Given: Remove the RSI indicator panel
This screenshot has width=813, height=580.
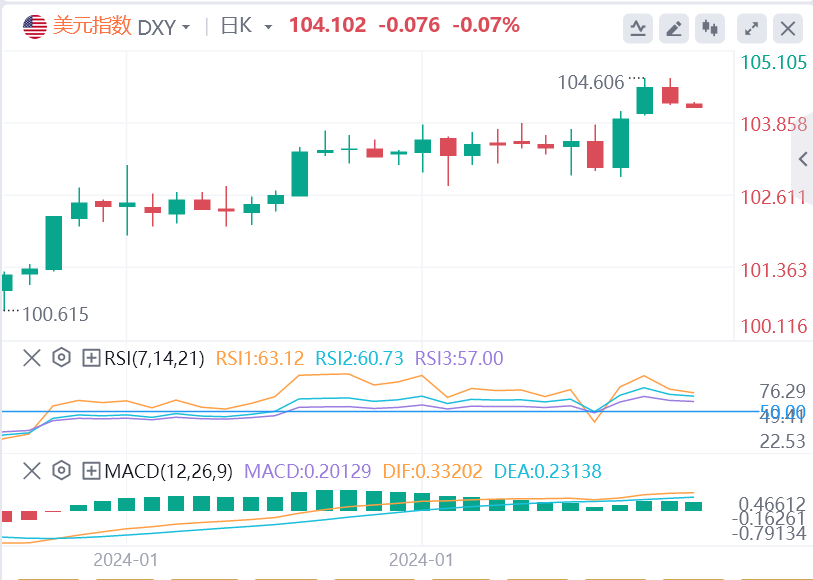Looking at the screenshot, I should tap(32, 357).
